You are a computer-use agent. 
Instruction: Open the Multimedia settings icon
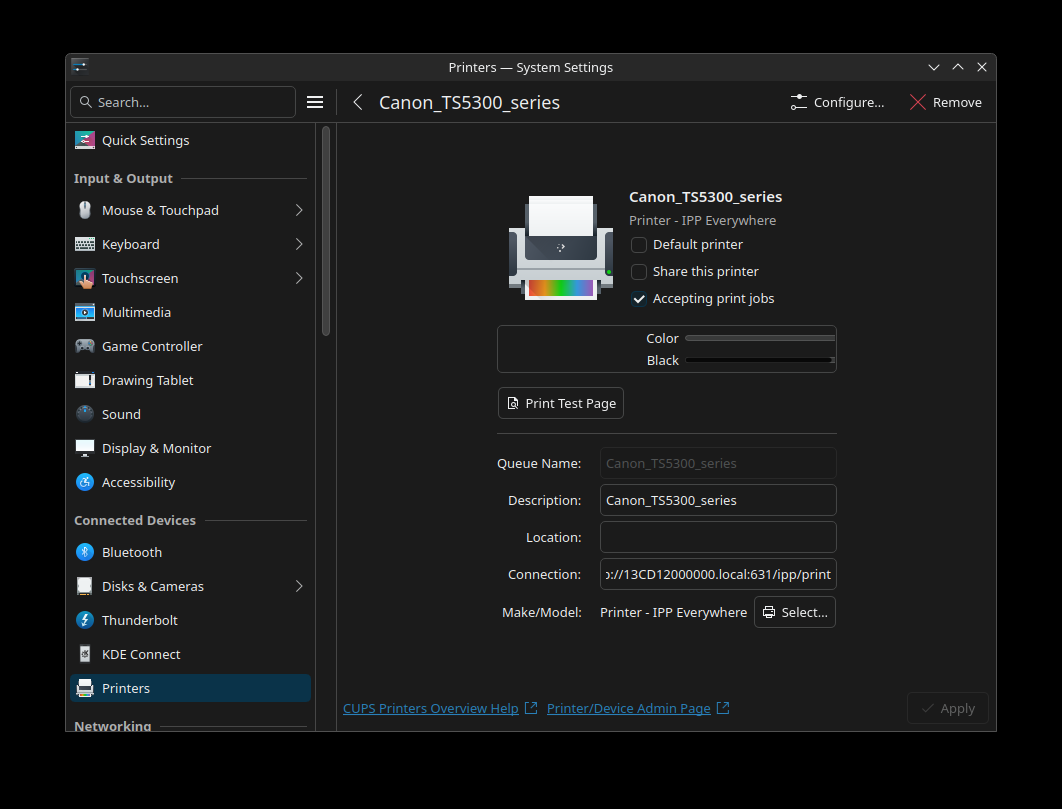tap(85, 312)
